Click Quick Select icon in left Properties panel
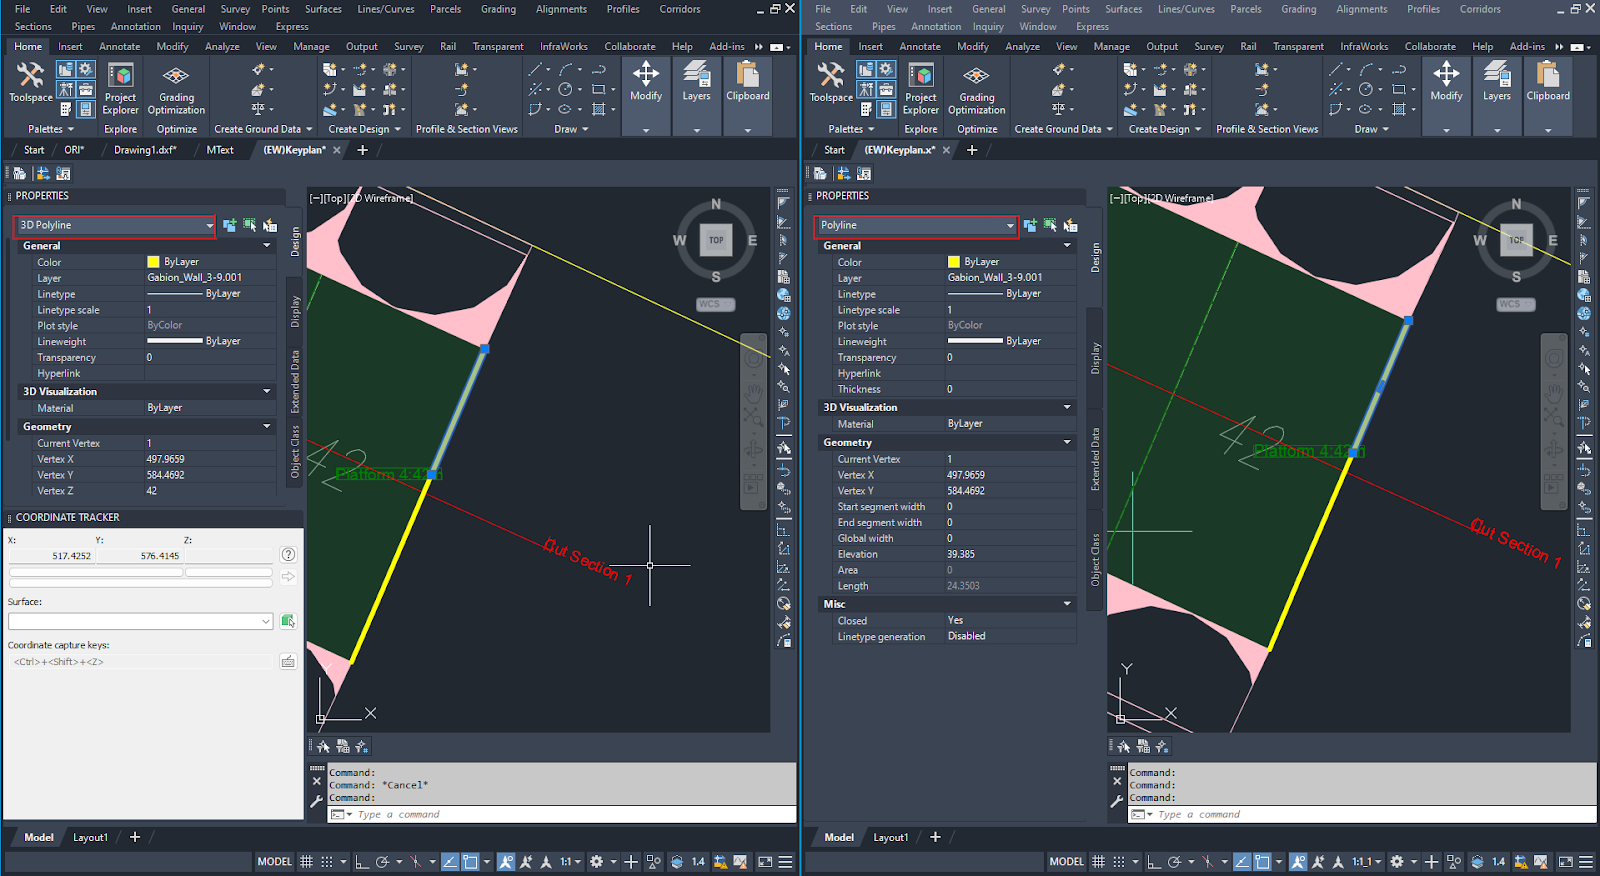The width and height of the screenshot is (1600, 876). (270, 226)
